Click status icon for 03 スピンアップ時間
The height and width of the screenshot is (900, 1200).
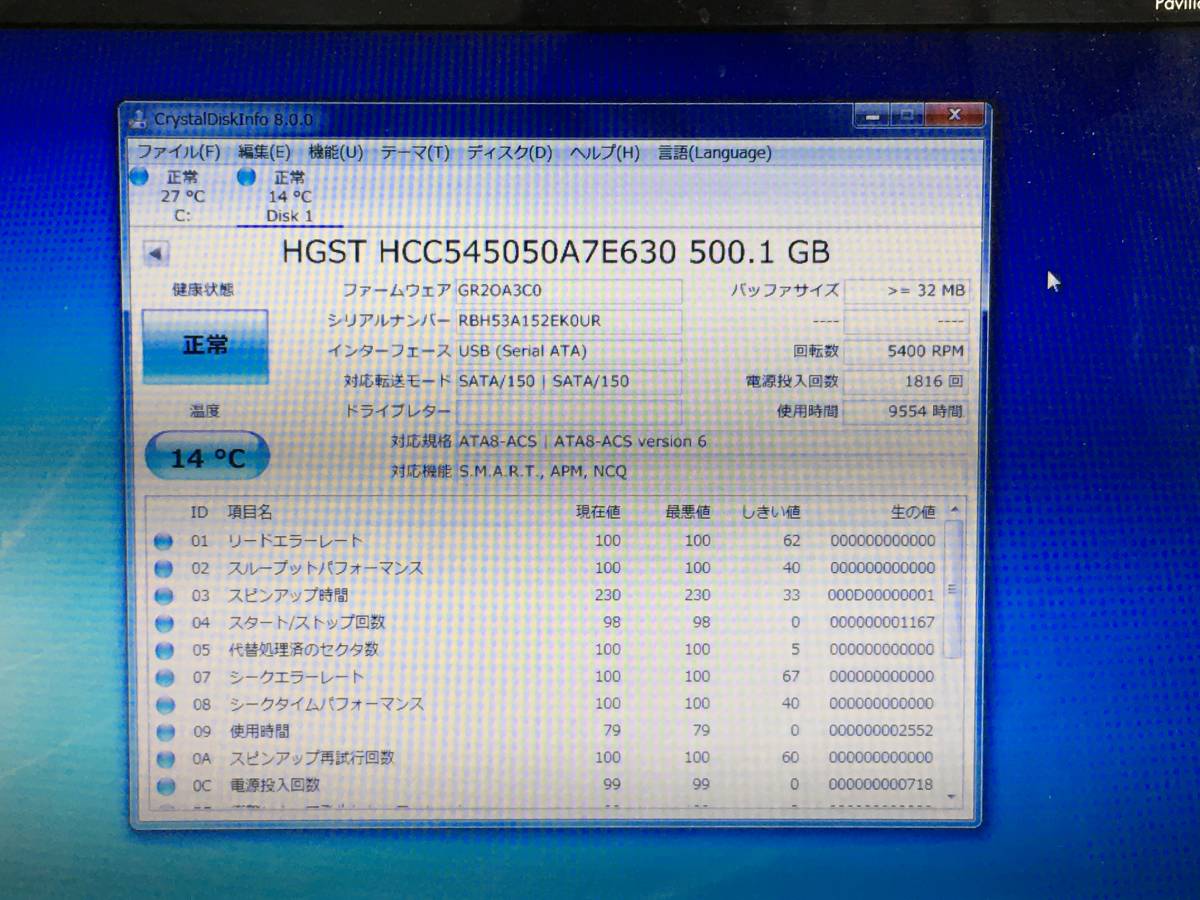tap(163, 596)
